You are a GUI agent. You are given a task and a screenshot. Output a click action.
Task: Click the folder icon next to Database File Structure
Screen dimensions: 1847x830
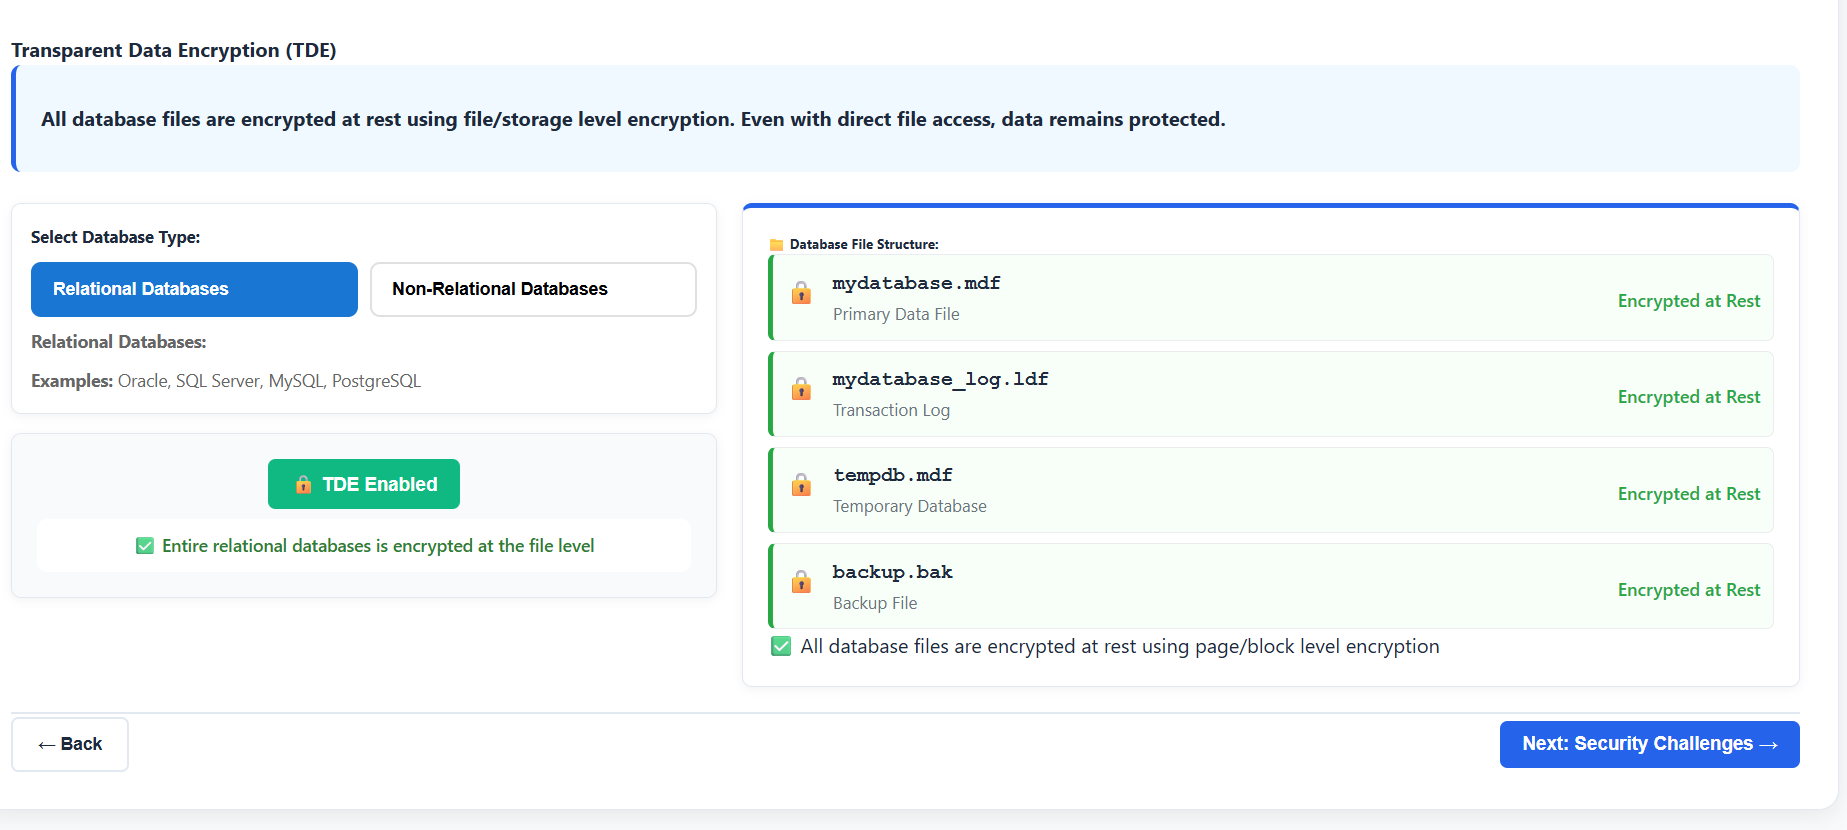click(776, 245)
